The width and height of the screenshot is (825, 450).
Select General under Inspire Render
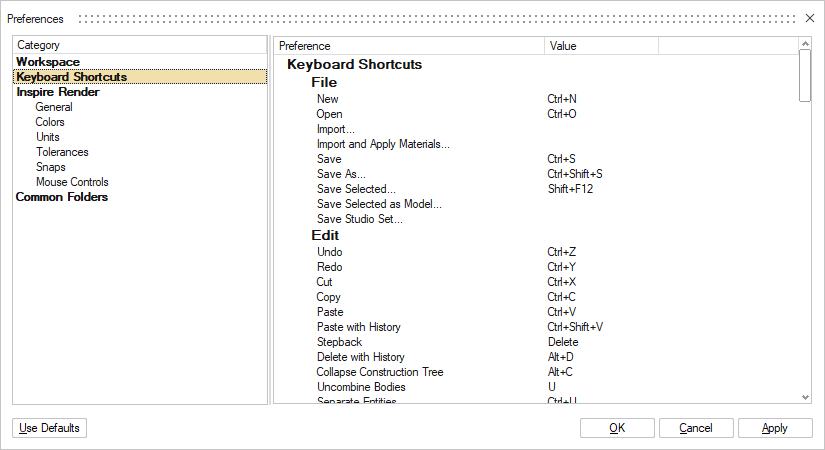pos(54,107)
